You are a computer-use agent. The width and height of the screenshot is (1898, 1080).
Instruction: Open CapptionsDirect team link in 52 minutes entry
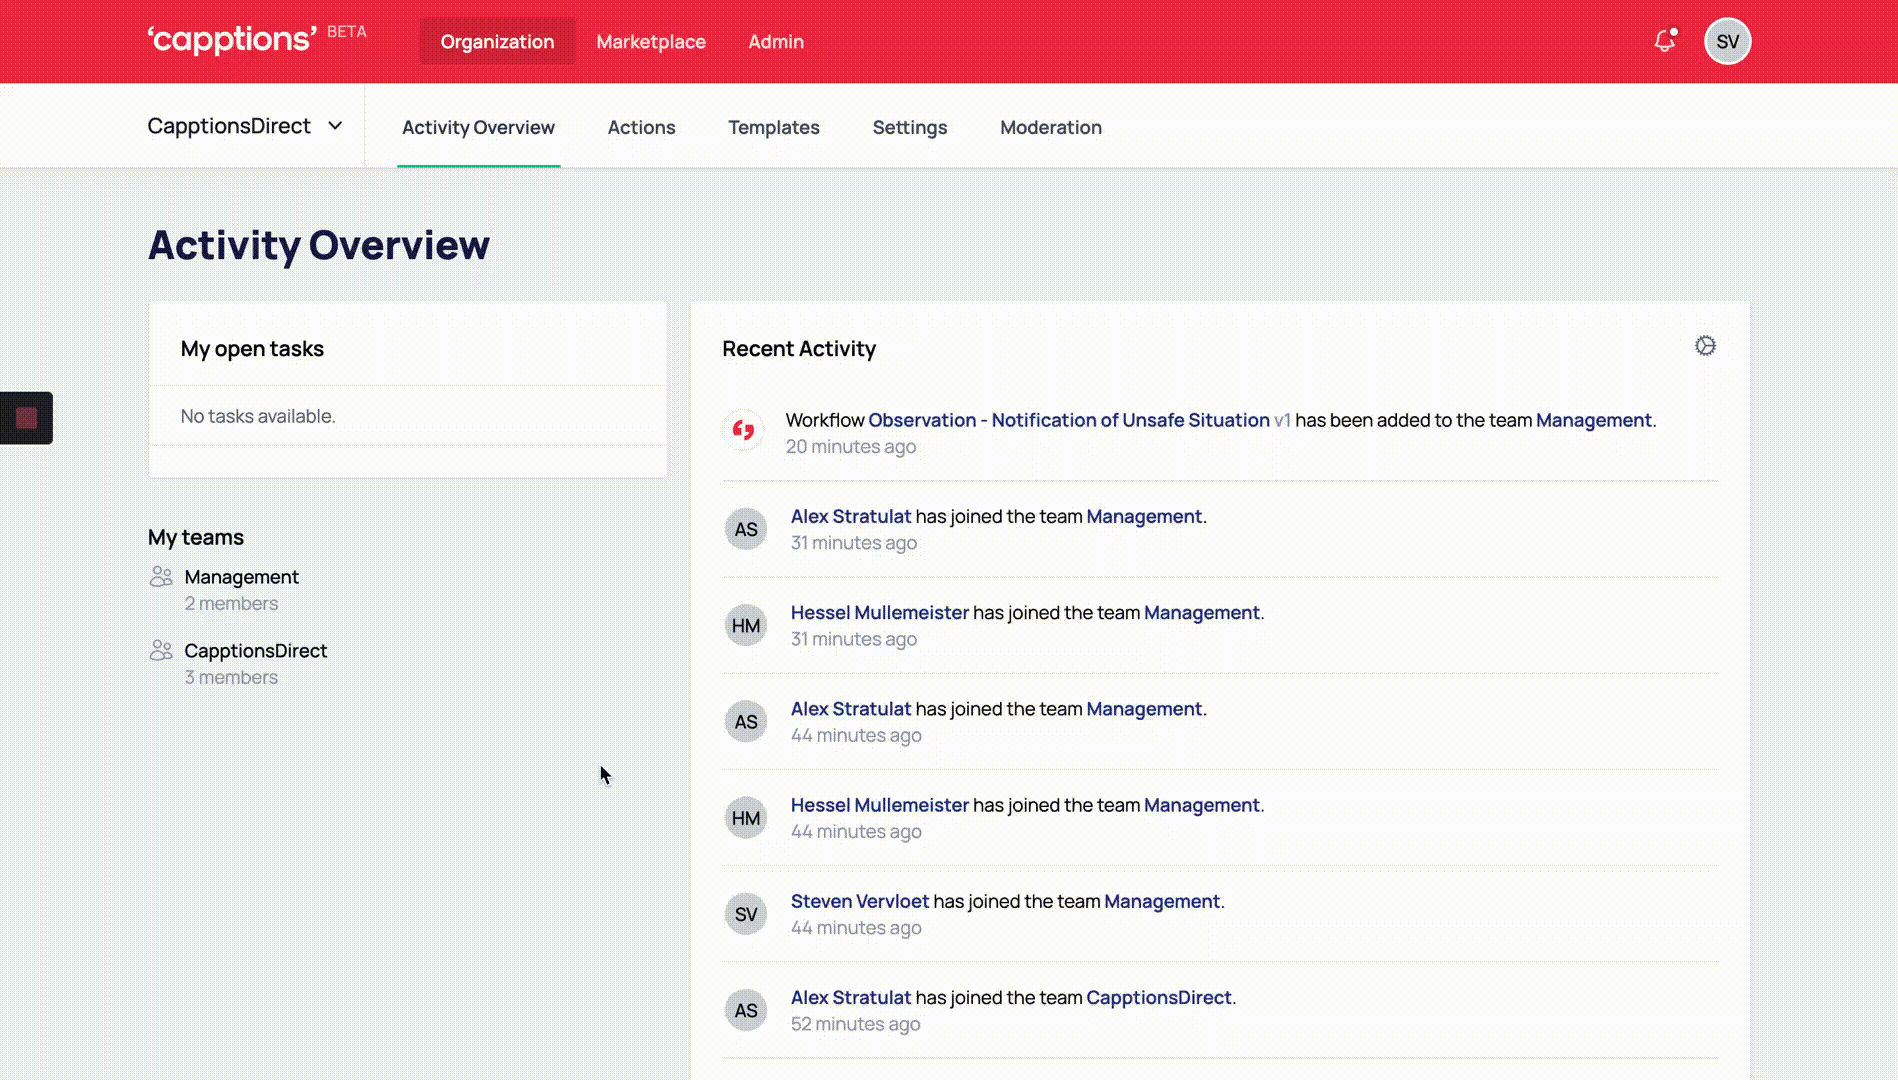[x=1159, y=997]
